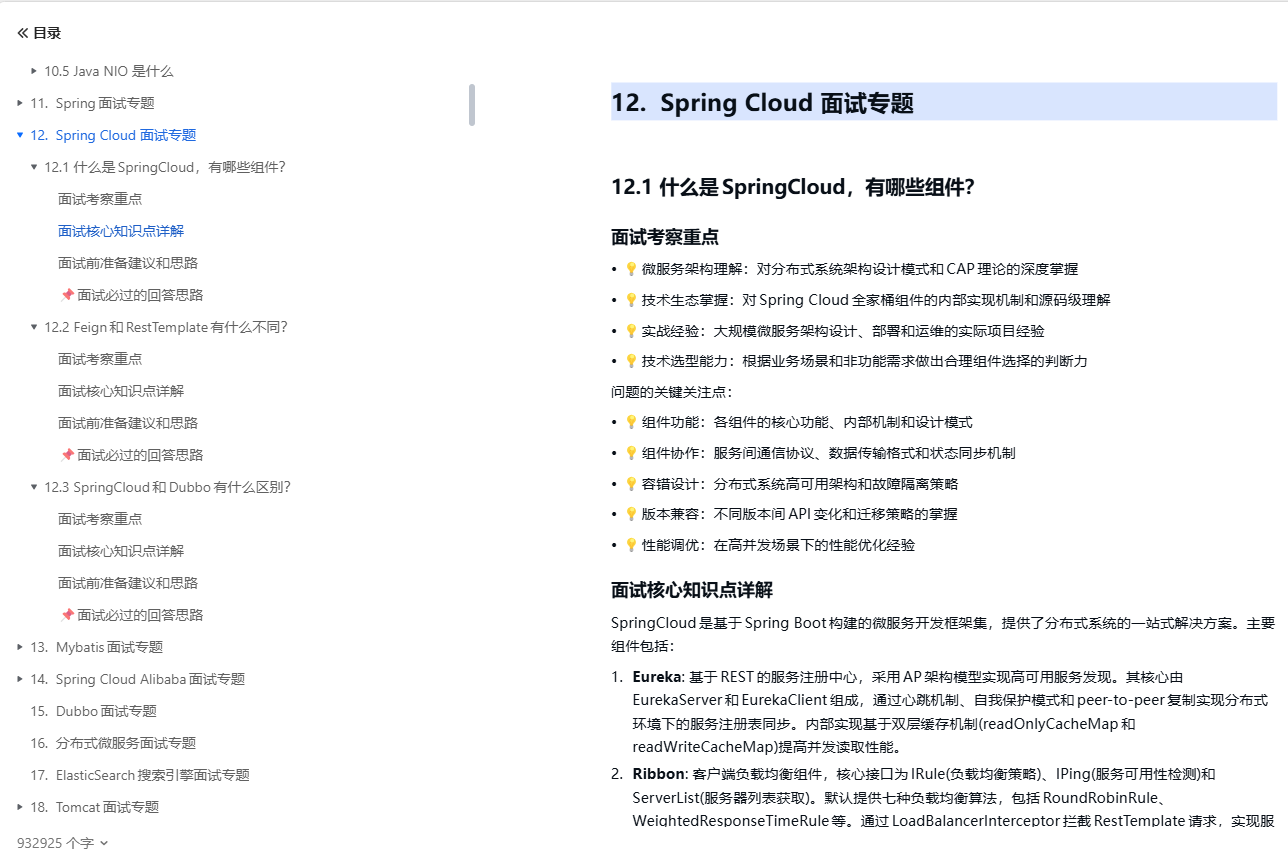
Task: Click the bold Ribbon term in list
Action: [x=657, y=774]
